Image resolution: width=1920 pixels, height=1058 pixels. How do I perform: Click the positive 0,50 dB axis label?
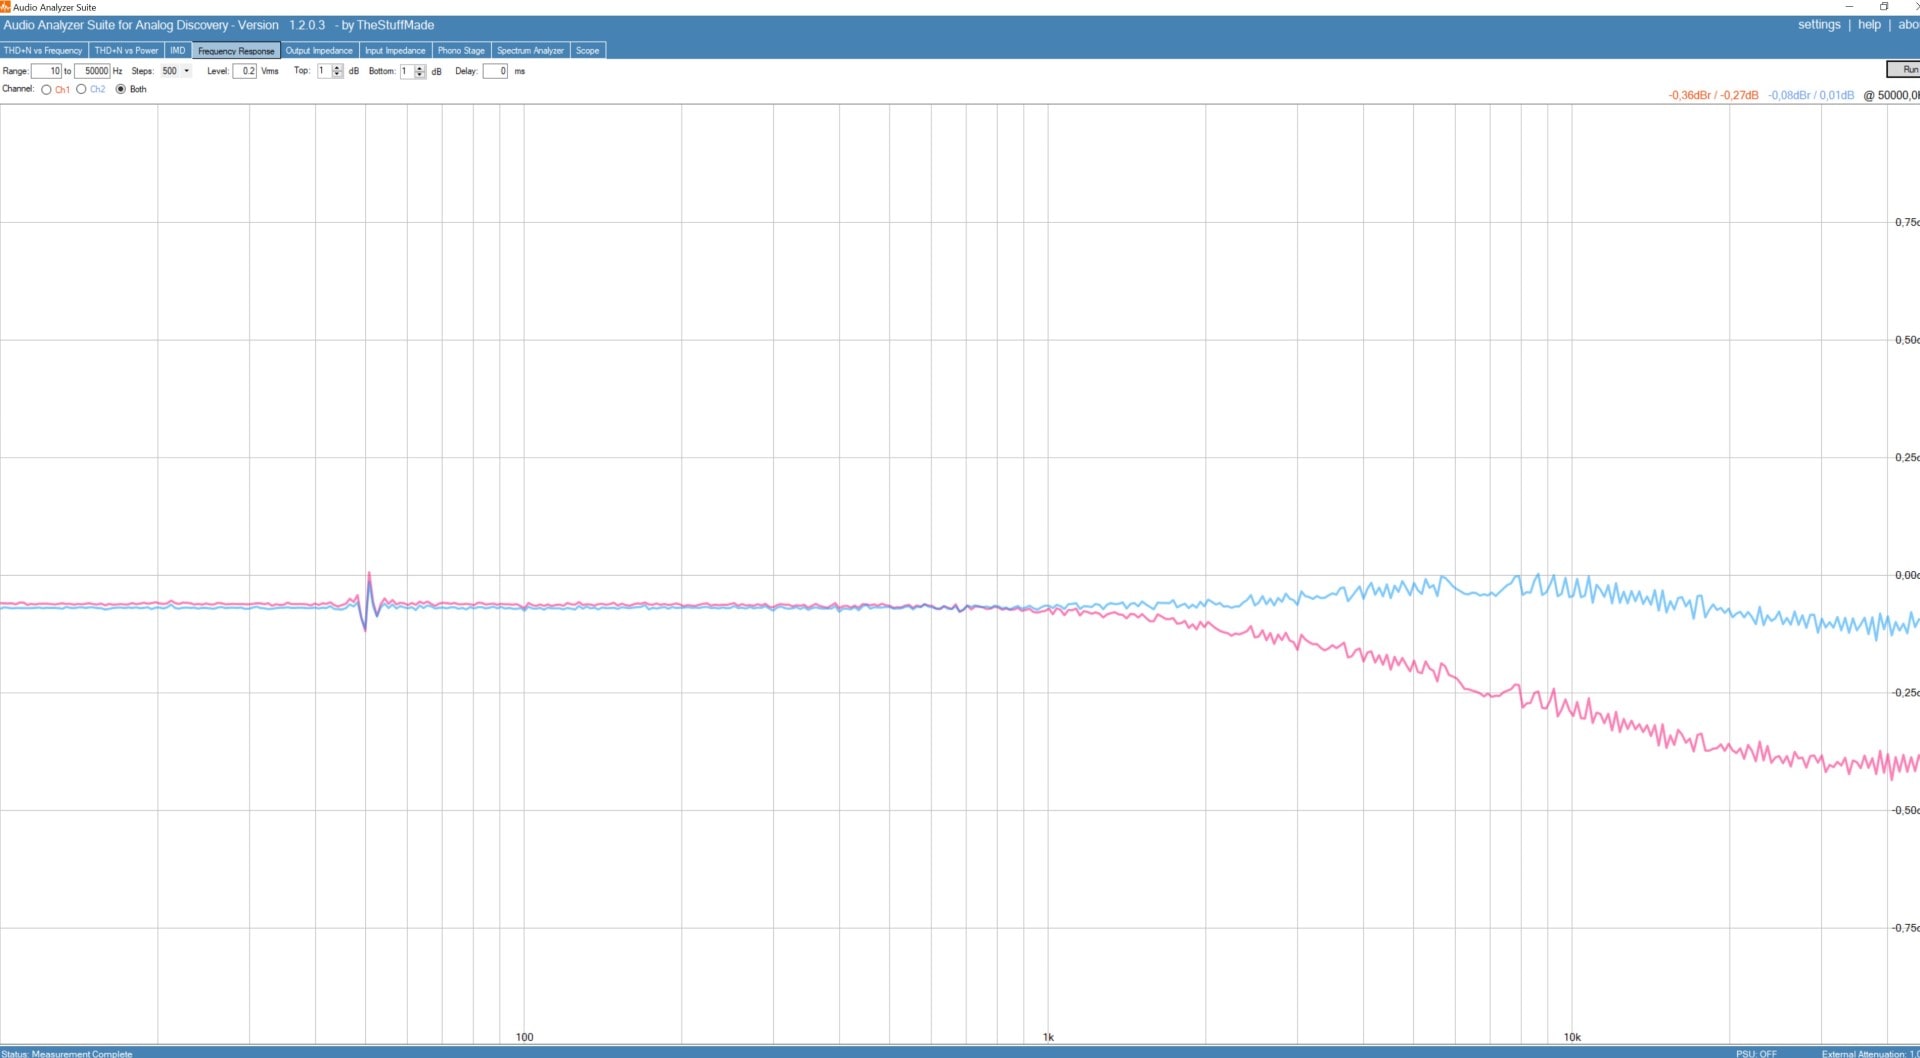[1907, 340]
